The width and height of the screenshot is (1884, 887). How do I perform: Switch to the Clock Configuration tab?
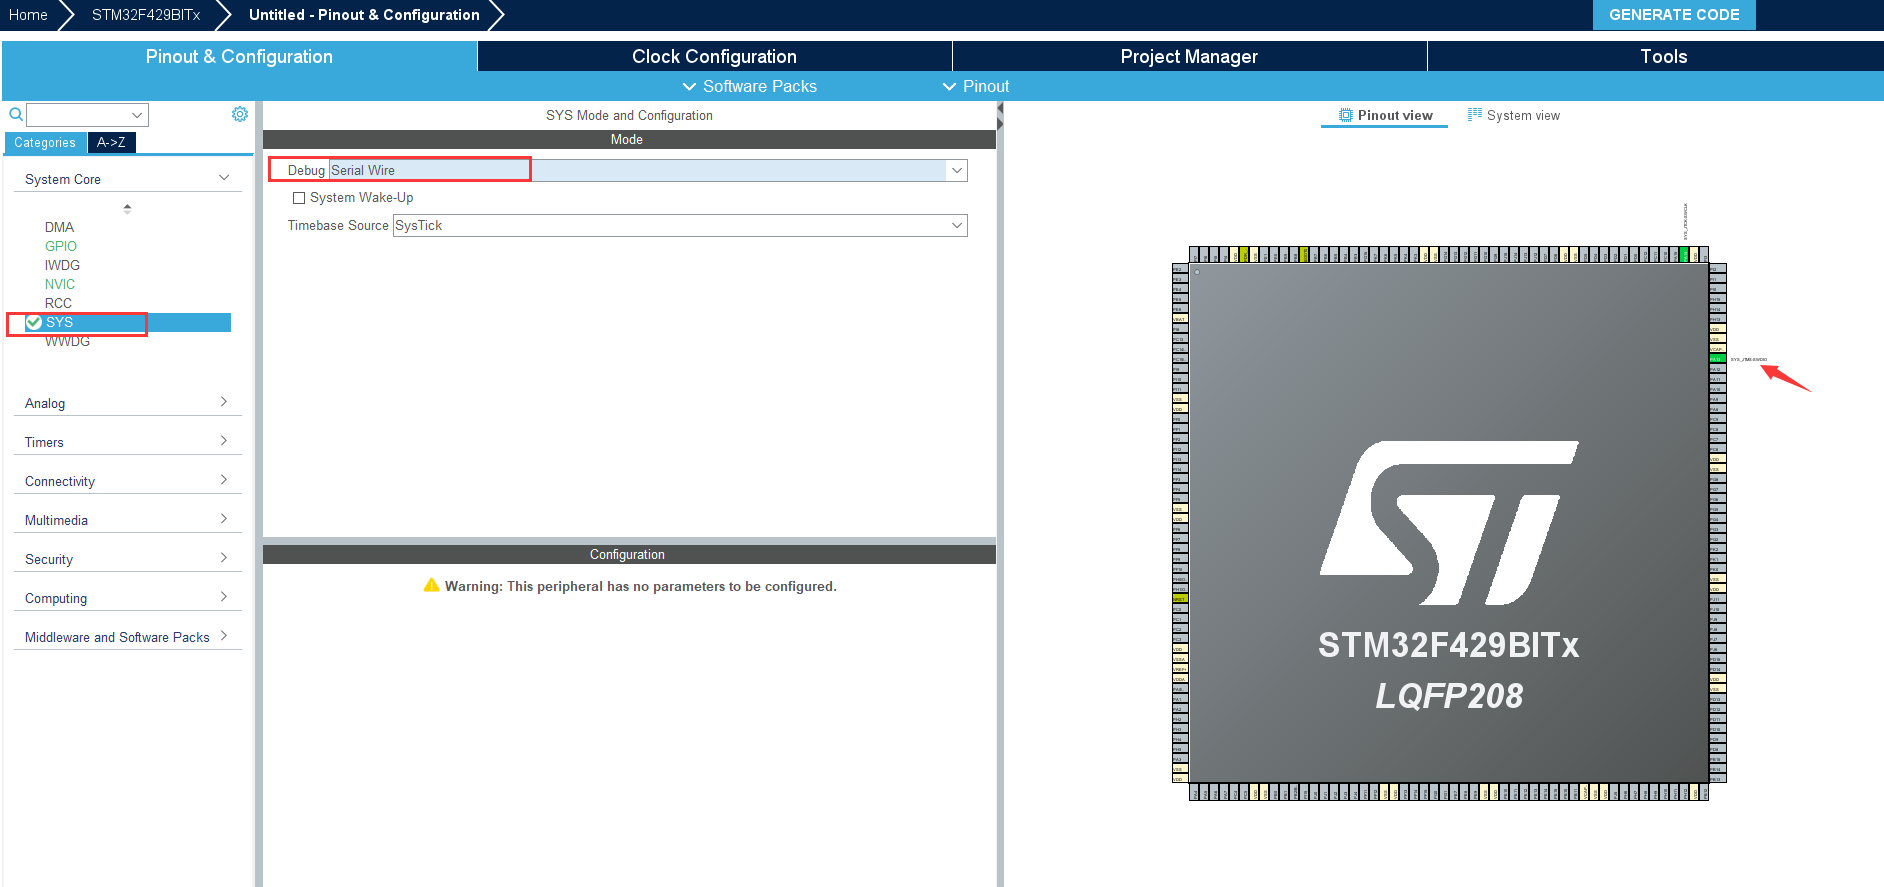tap(714, 56)
